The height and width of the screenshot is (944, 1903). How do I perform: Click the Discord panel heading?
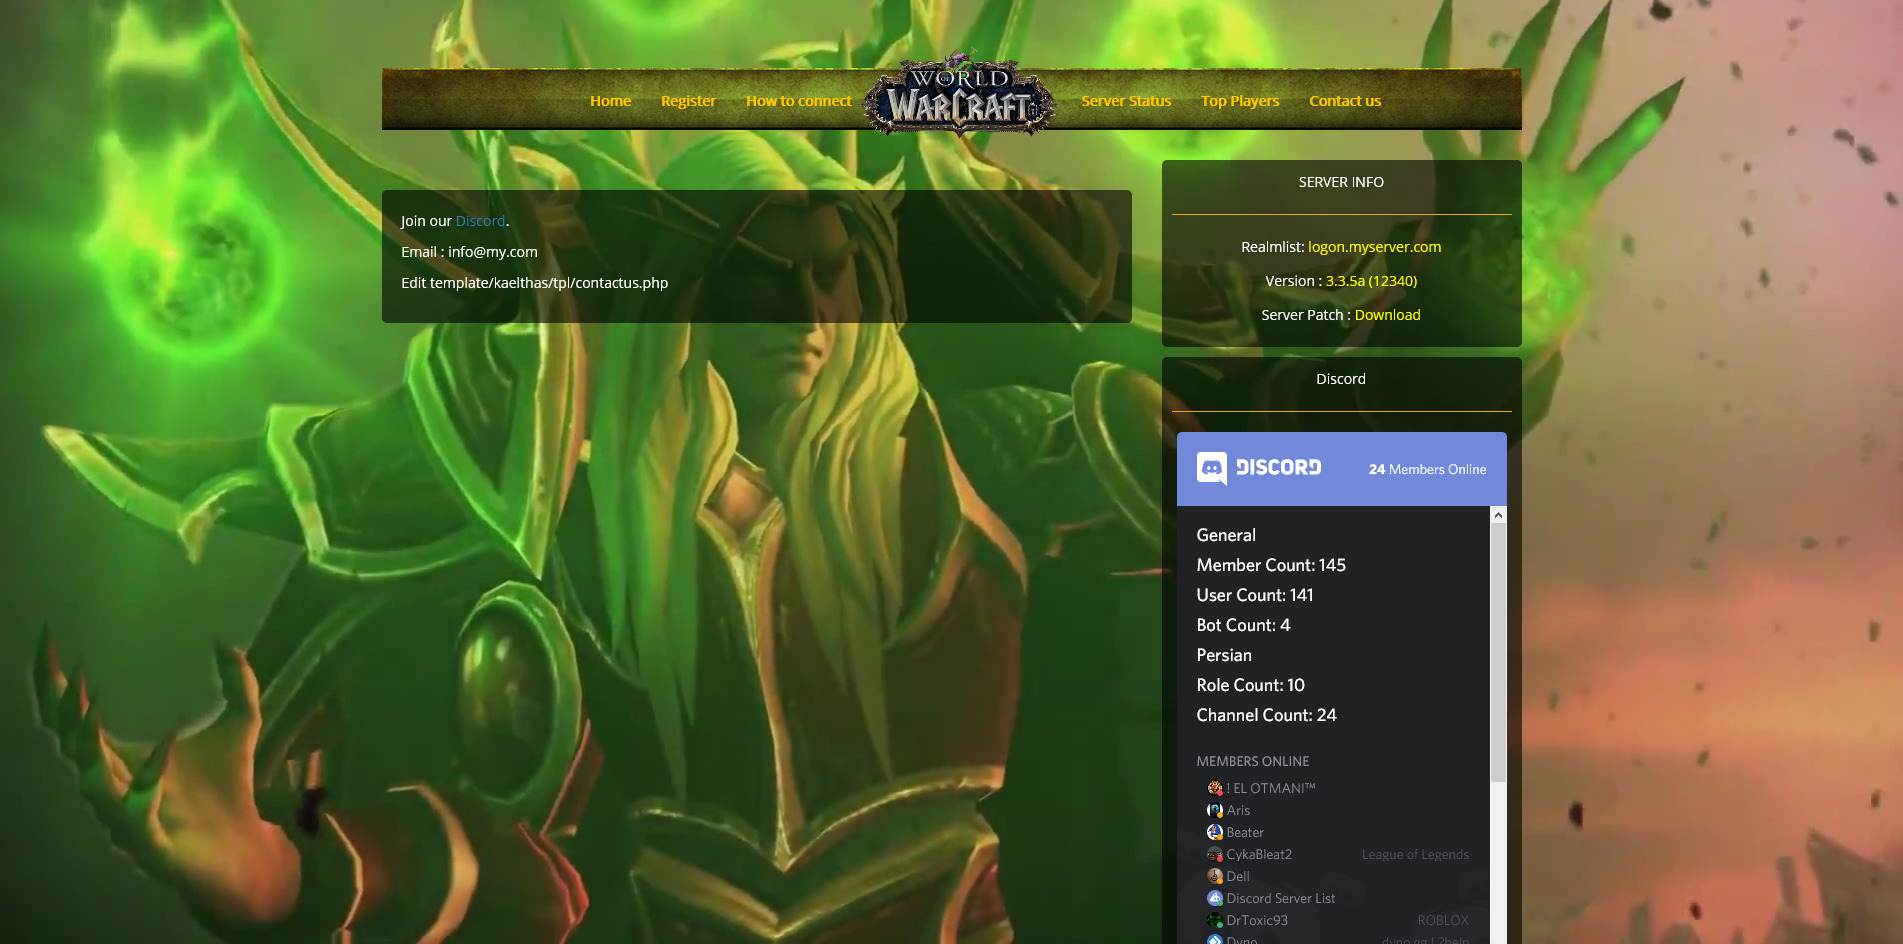click(1341, 379)
